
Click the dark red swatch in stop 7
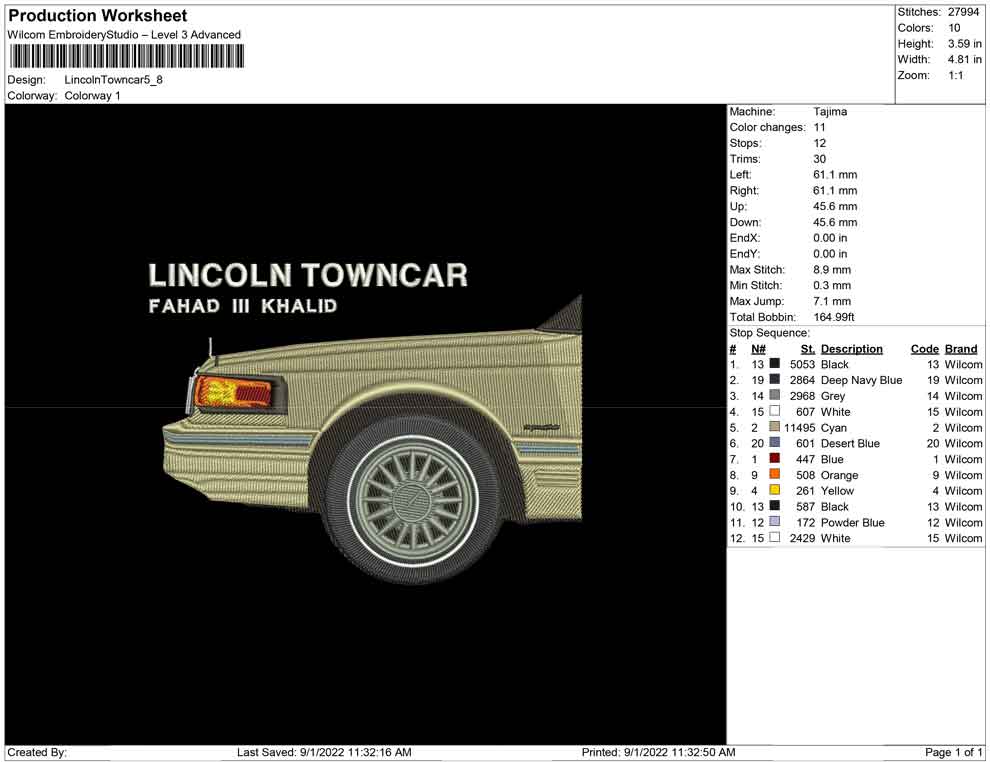[775, 458]
